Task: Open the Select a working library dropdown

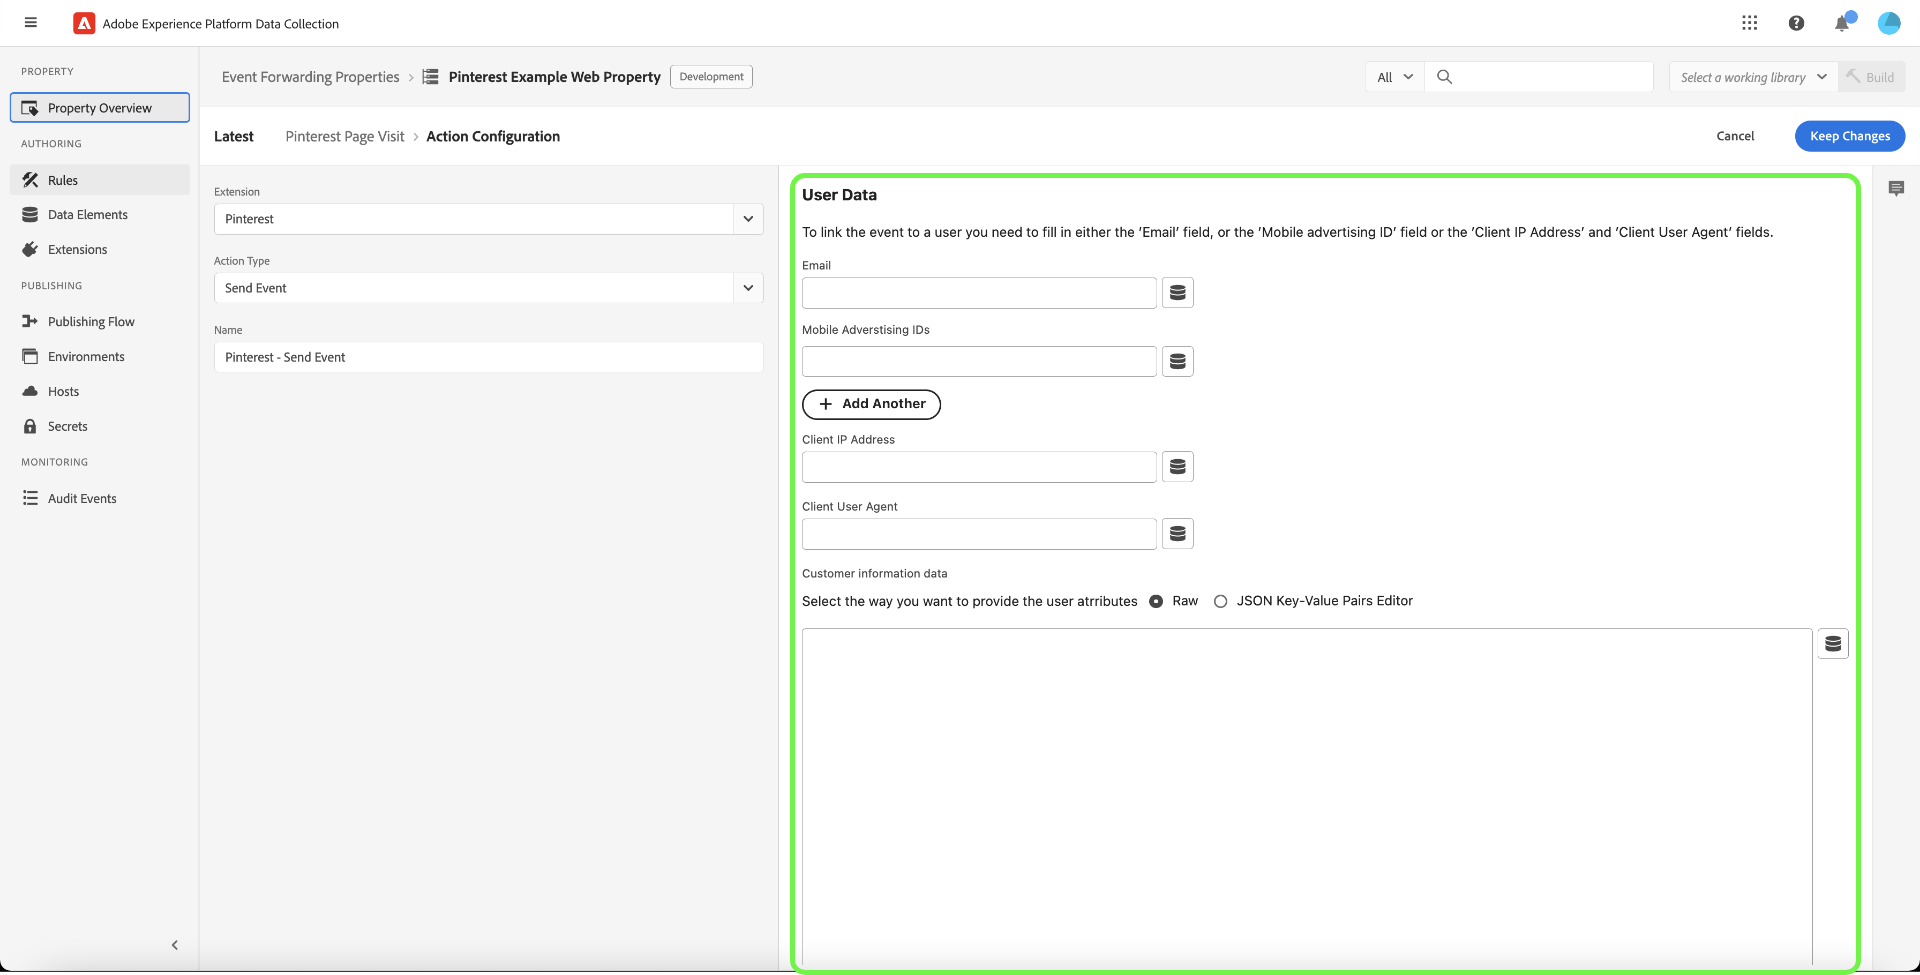Action: point(1754,77)
